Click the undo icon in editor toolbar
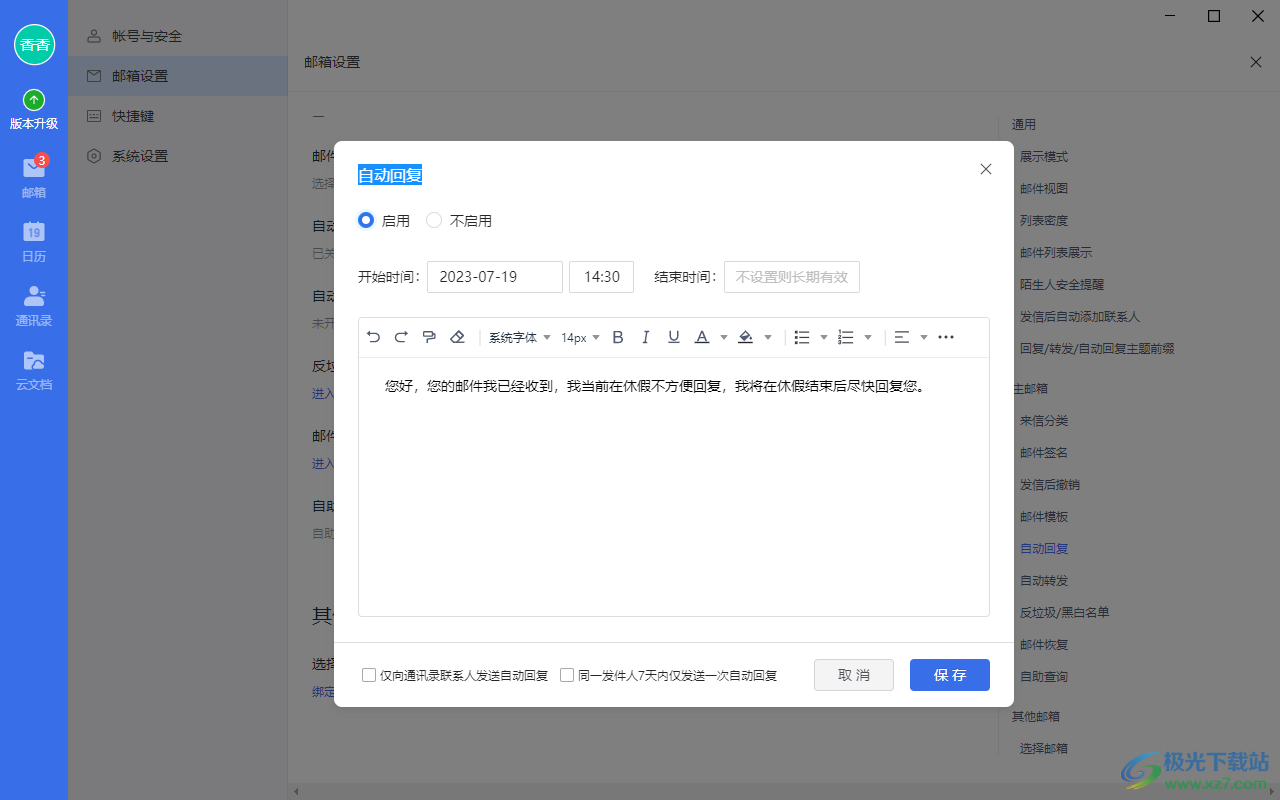Image resolution: width=1280 pixels, height=800 pixels. coord(374,337)
